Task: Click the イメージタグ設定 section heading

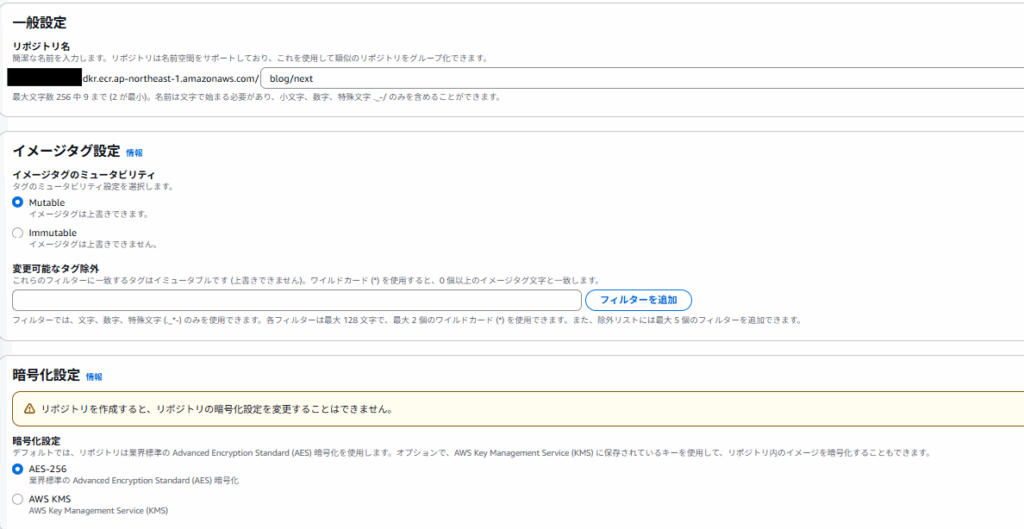Action: tap(66, 151)
